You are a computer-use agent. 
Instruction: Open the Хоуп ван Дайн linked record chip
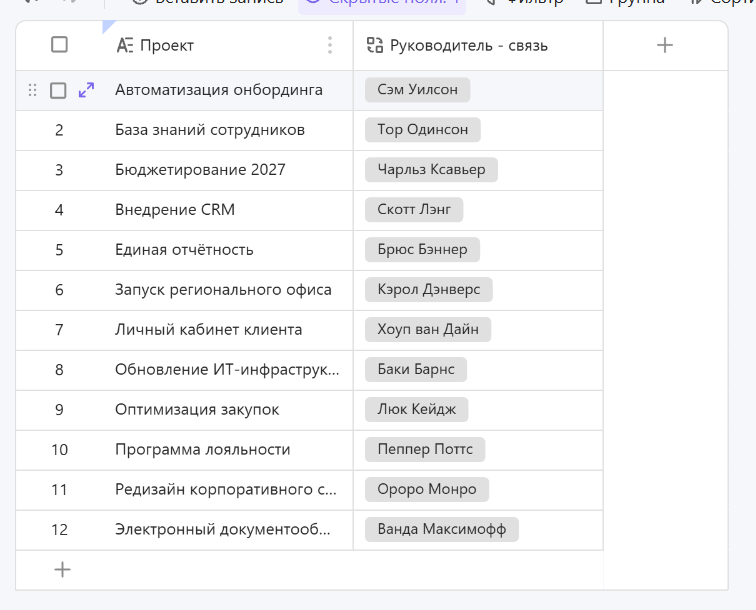coord(428,330)
